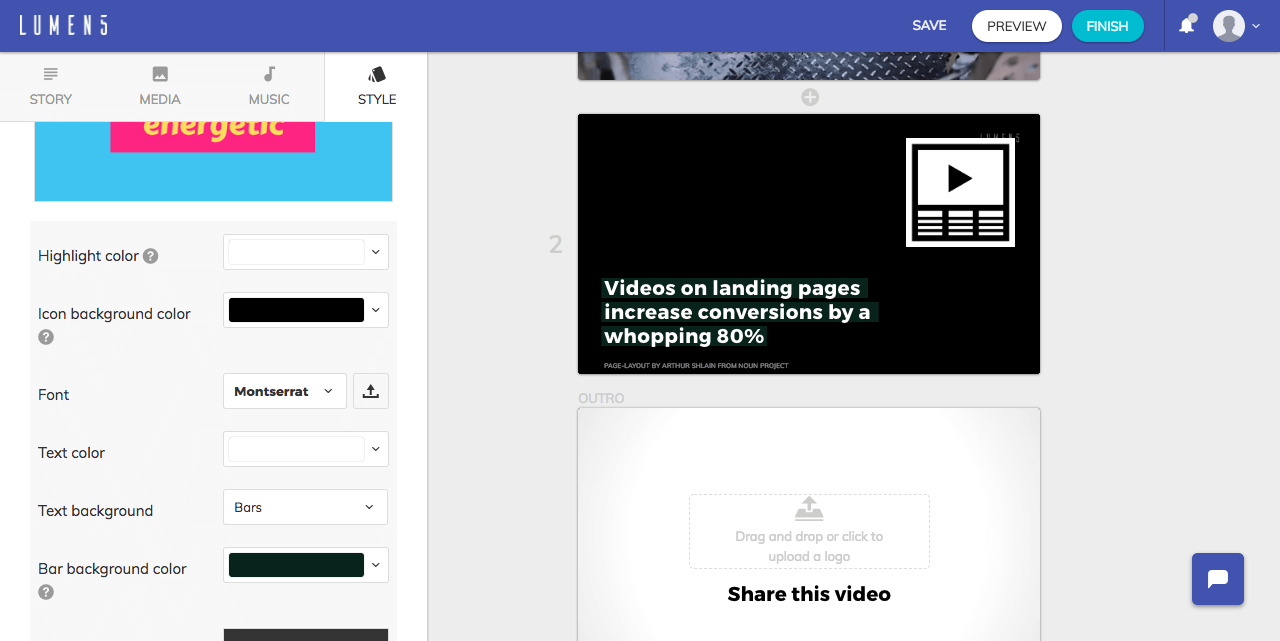Viewport: 1280px width, 641px height.
Task: Expand the Text background Bars dropdown
Action: pos(305,507)
